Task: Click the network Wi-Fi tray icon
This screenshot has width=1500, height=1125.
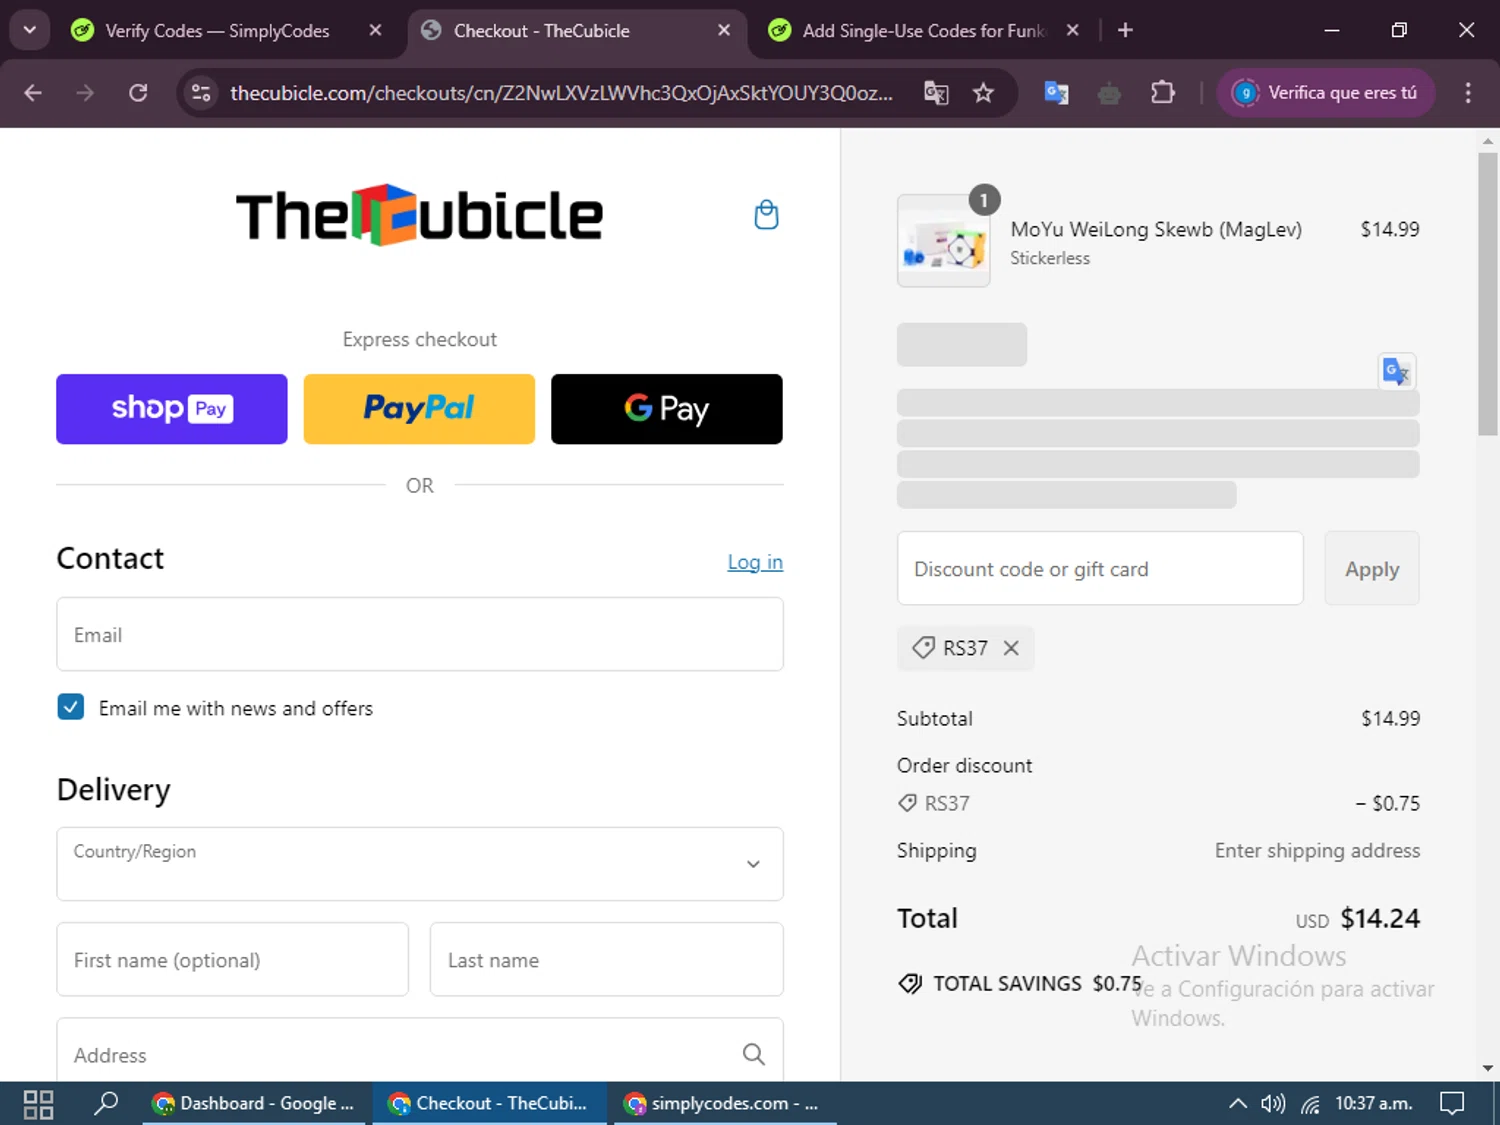Action: tap(1310, 1104)
